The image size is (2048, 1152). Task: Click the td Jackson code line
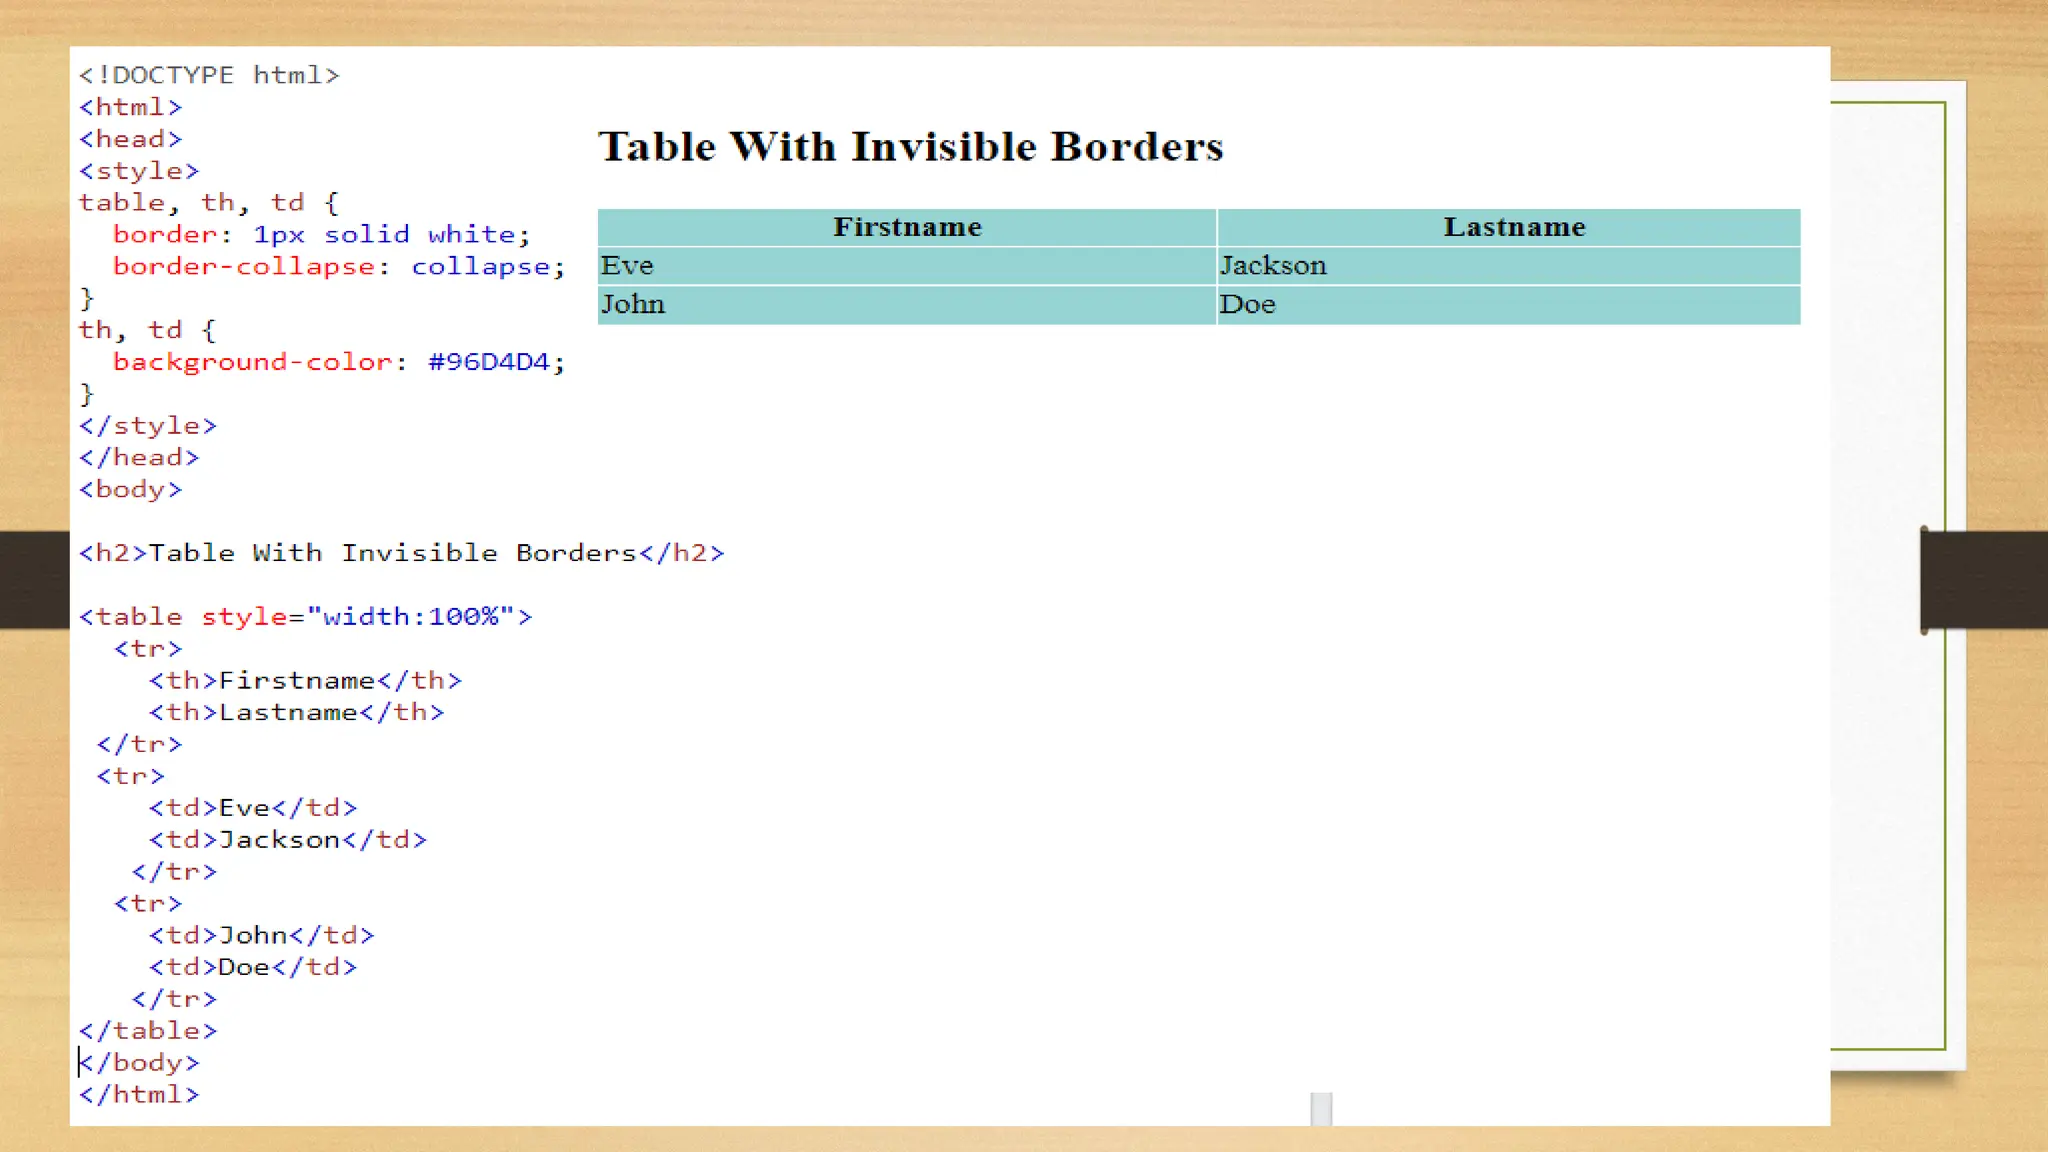[288, 840]
